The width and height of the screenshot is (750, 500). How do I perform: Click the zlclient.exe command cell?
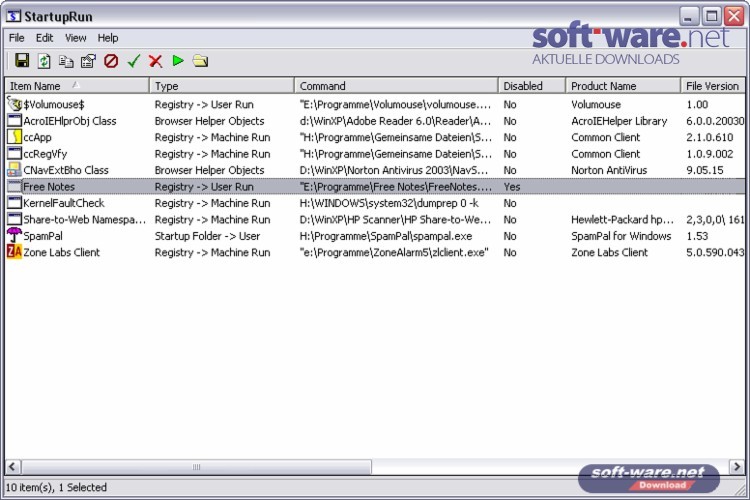[394, 252]
